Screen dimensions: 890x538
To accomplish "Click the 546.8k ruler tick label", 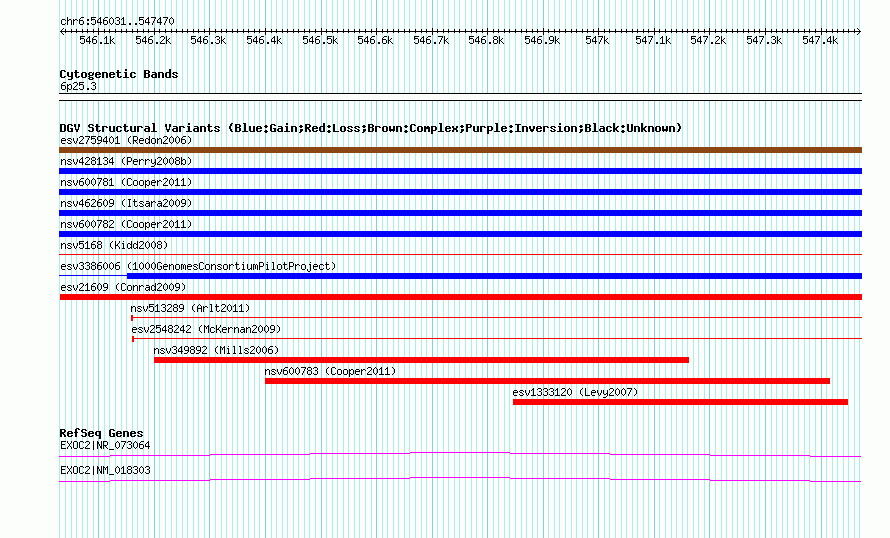I will point(486,40).
